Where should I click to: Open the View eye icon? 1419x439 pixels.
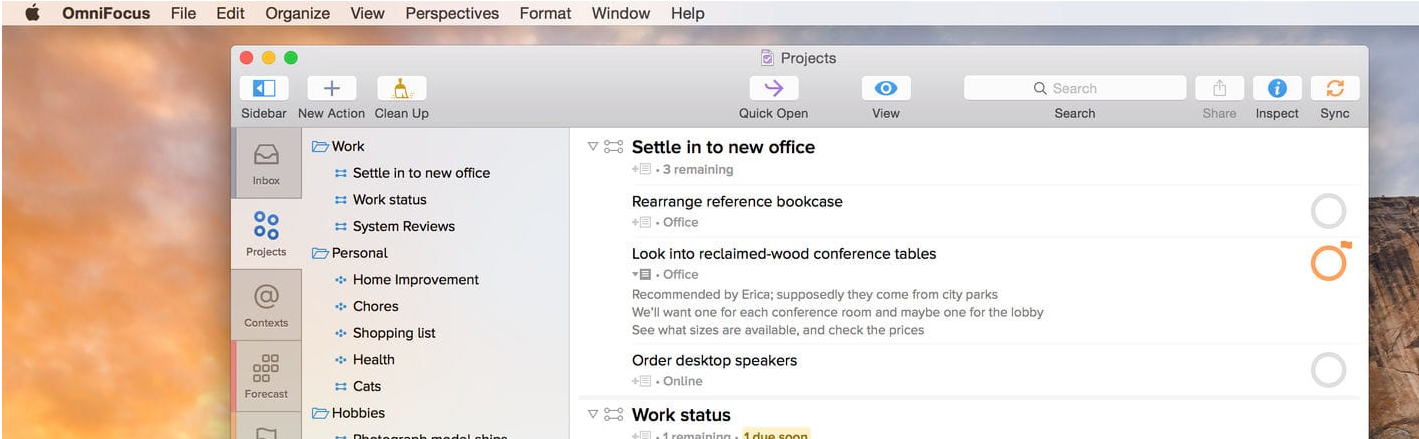[885, 89]
